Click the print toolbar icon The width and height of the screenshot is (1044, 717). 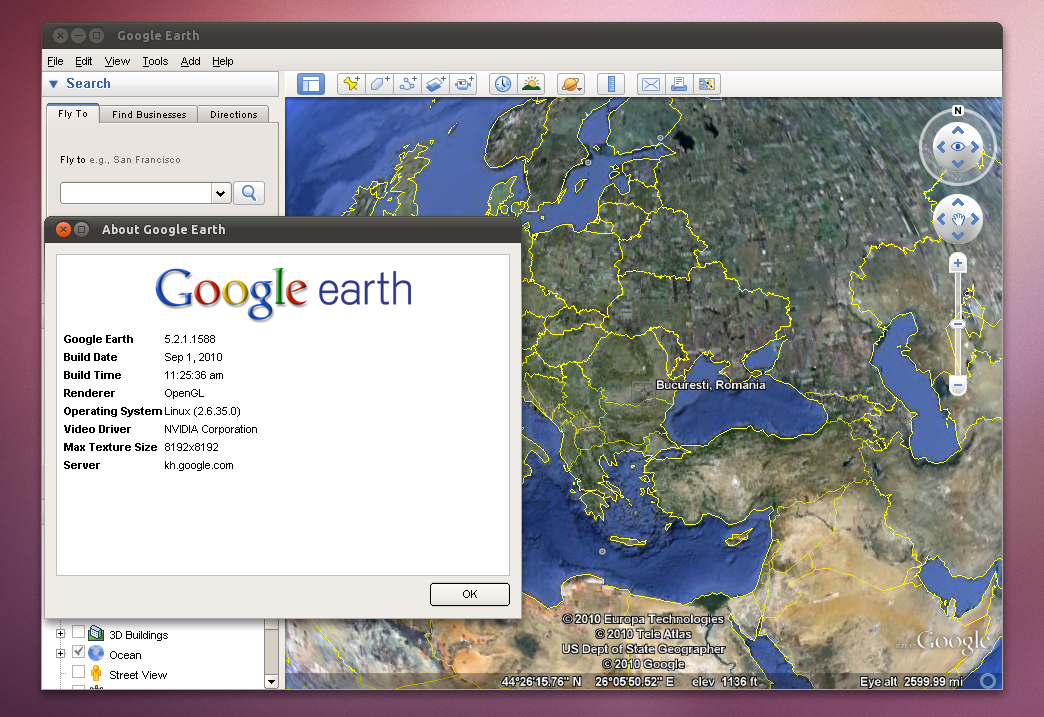coord(678,84)
